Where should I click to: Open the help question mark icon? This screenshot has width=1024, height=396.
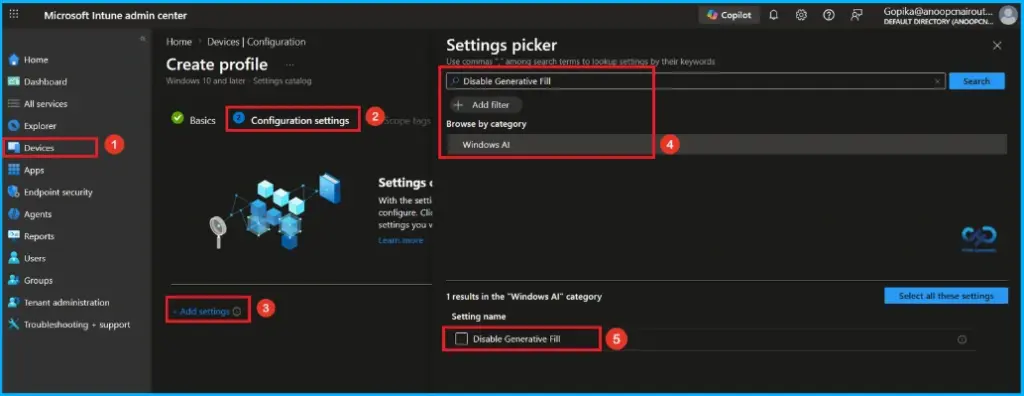[829, 15]
